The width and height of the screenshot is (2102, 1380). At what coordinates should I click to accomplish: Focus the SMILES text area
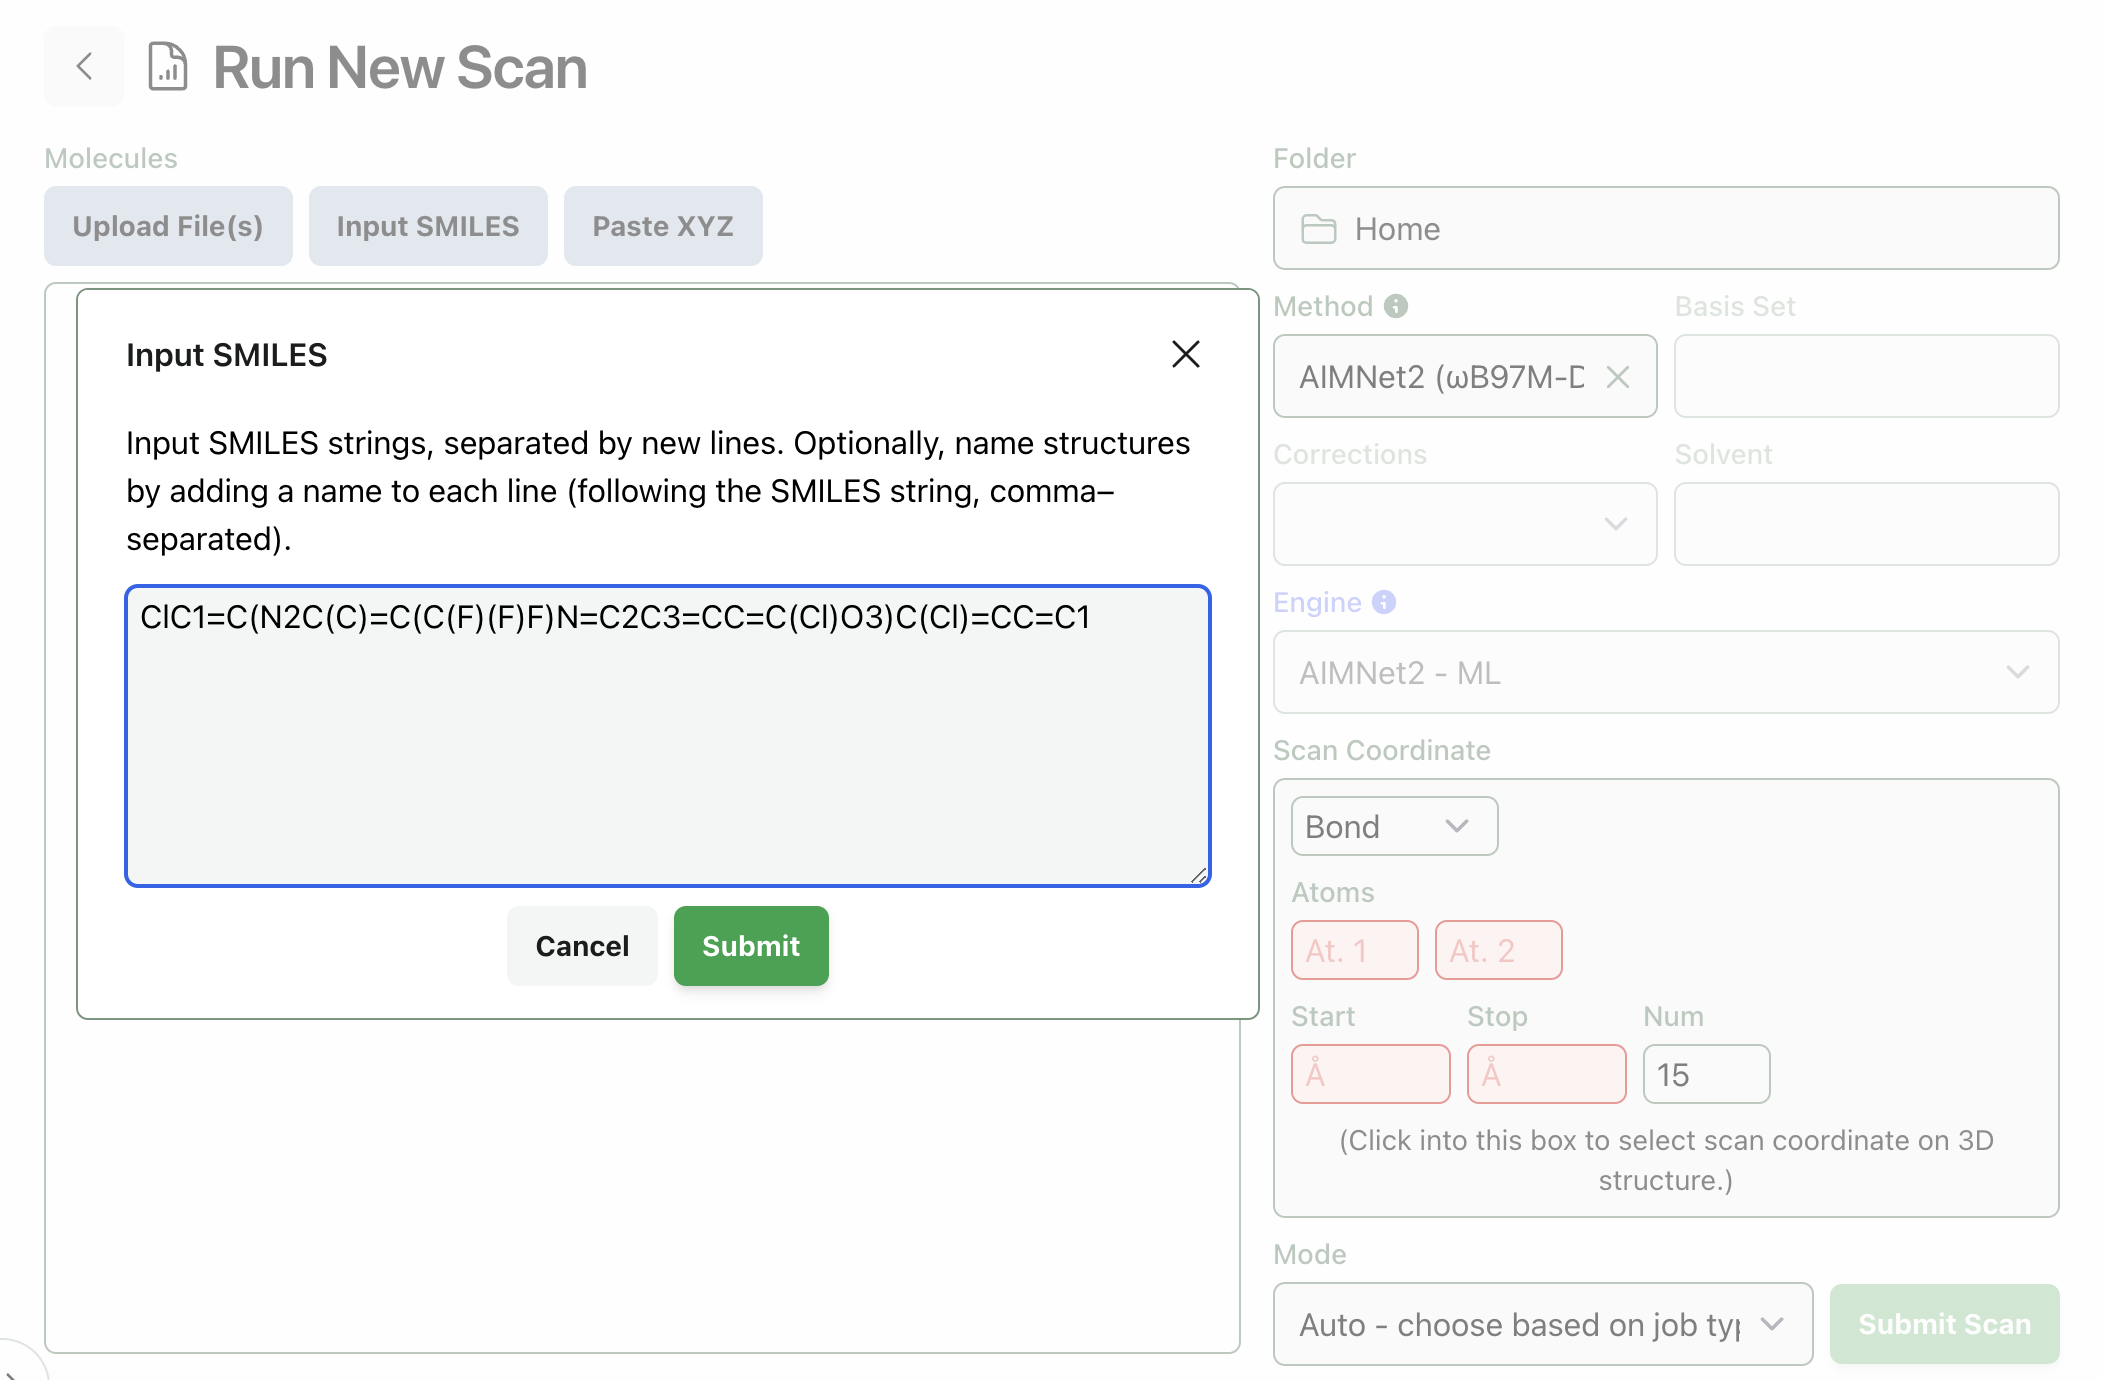[x=668, y=736]
